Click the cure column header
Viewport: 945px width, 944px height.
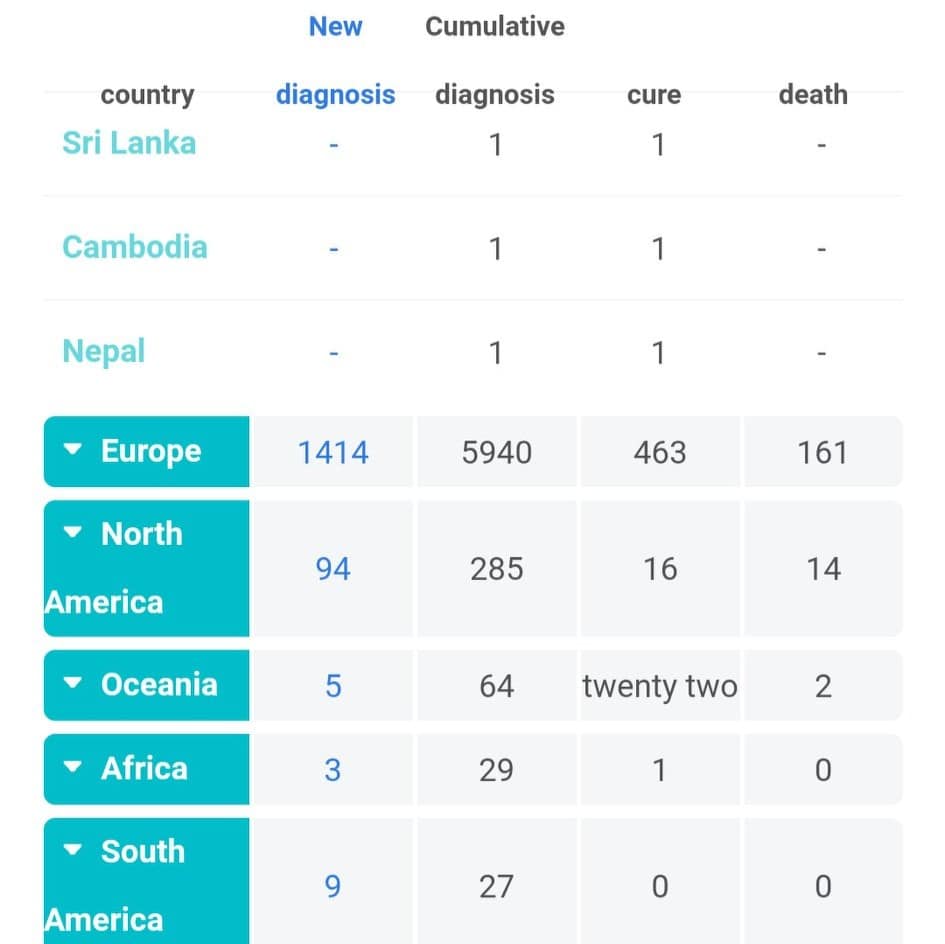tap(654, 95)
